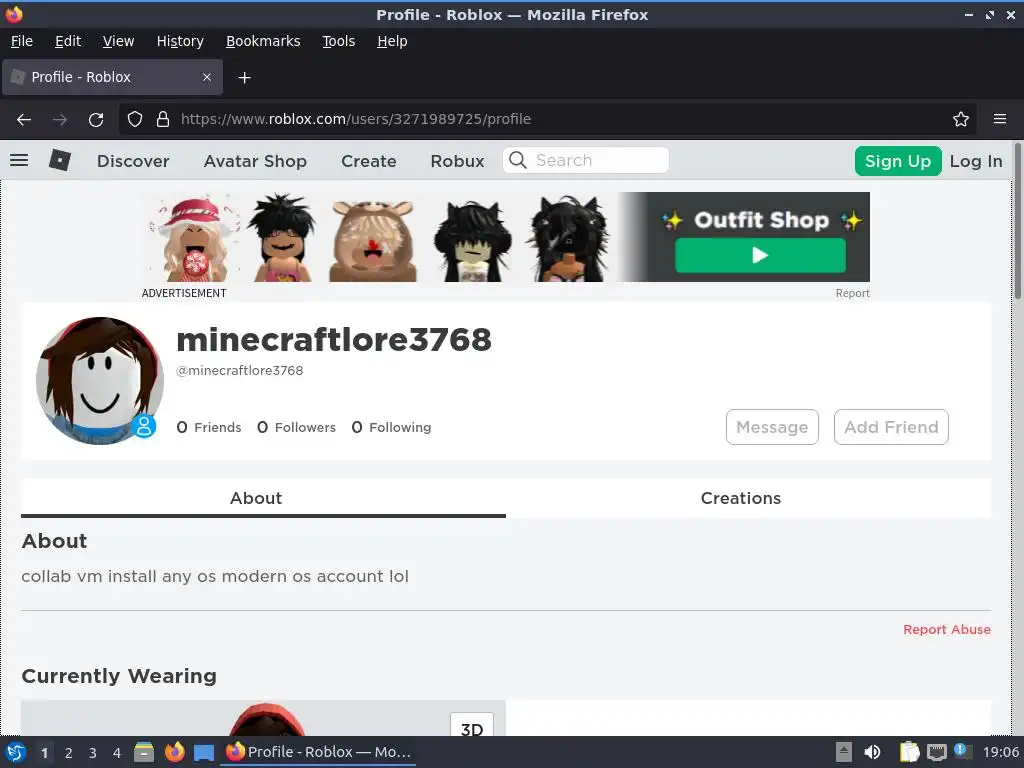Viewport: 1024px width, 768px height.
Task: Open the File menu
Action: point(22,41)
